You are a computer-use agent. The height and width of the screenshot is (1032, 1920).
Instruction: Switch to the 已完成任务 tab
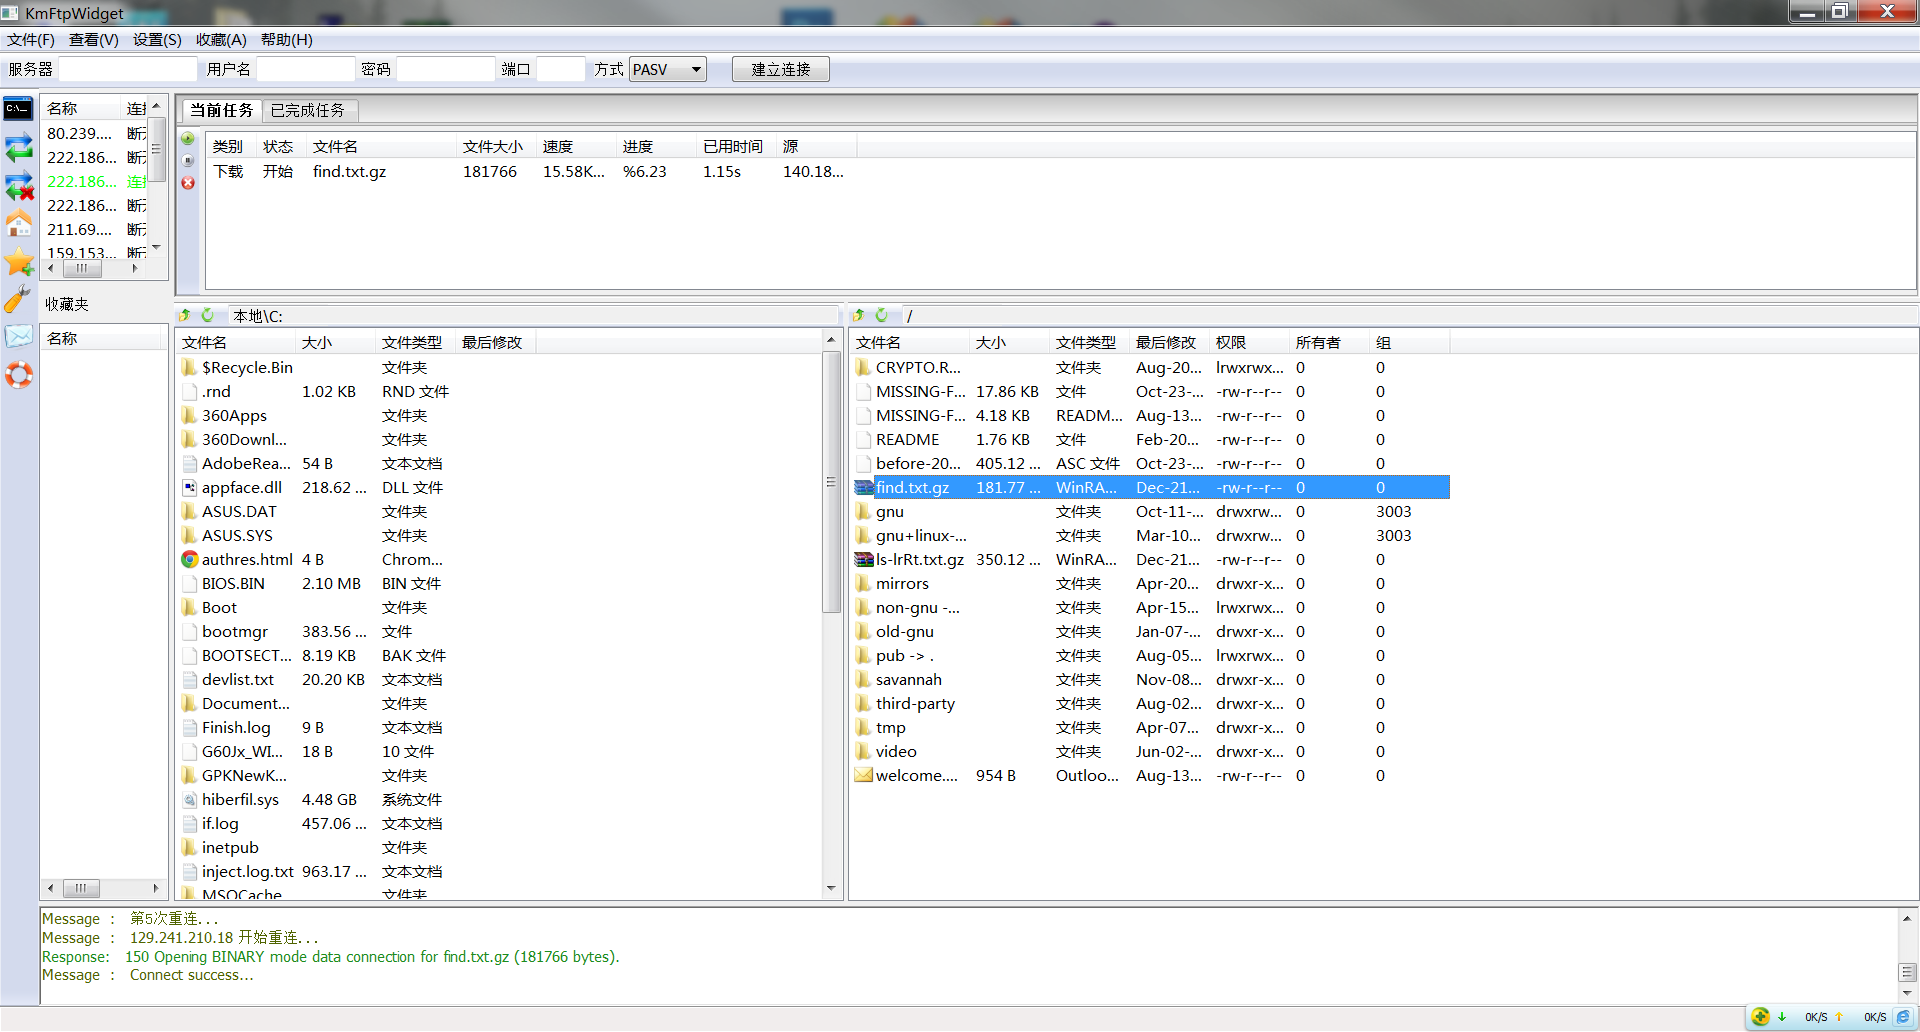(308, 110)
